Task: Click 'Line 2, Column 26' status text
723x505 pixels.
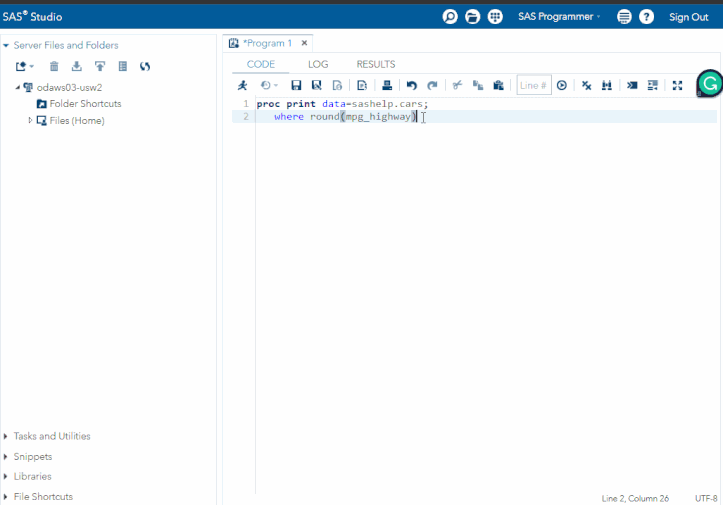Action: [635, 499]
